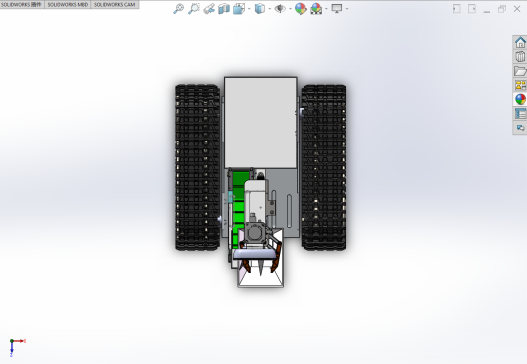Open View Settings monitor icon

pos(337,9)
